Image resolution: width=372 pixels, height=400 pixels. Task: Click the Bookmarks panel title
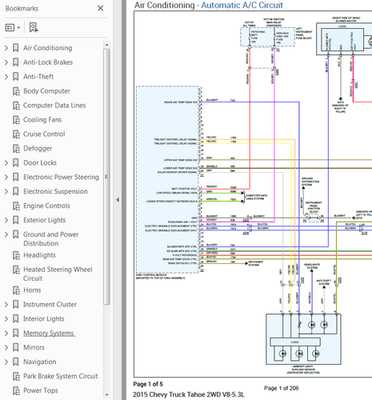pos(22,8)
